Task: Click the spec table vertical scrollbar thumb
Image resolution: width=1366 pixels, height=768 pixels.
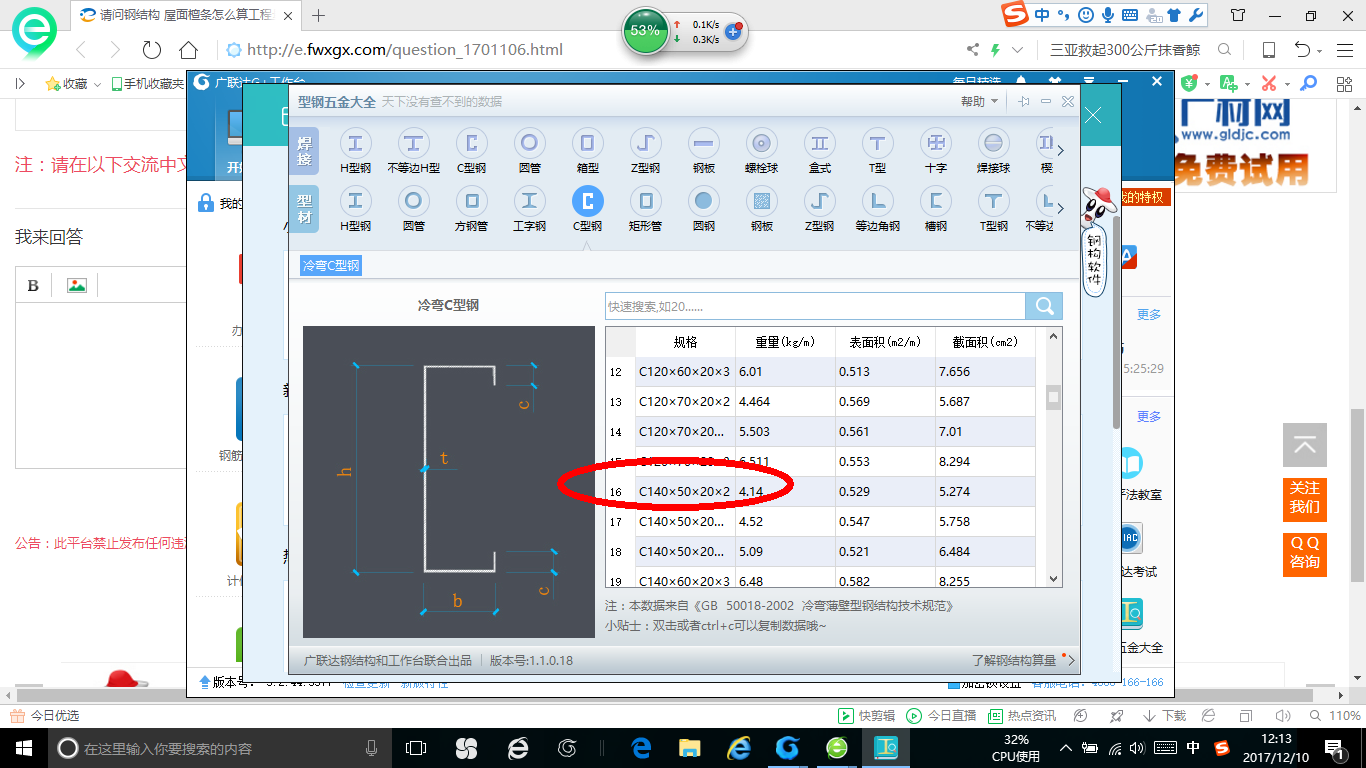Action: [x=1052, y=397]
